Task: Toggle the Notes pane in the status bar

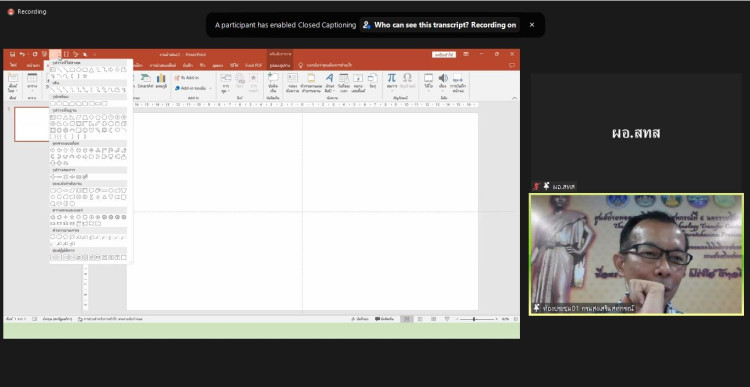Action: [360, 319]
